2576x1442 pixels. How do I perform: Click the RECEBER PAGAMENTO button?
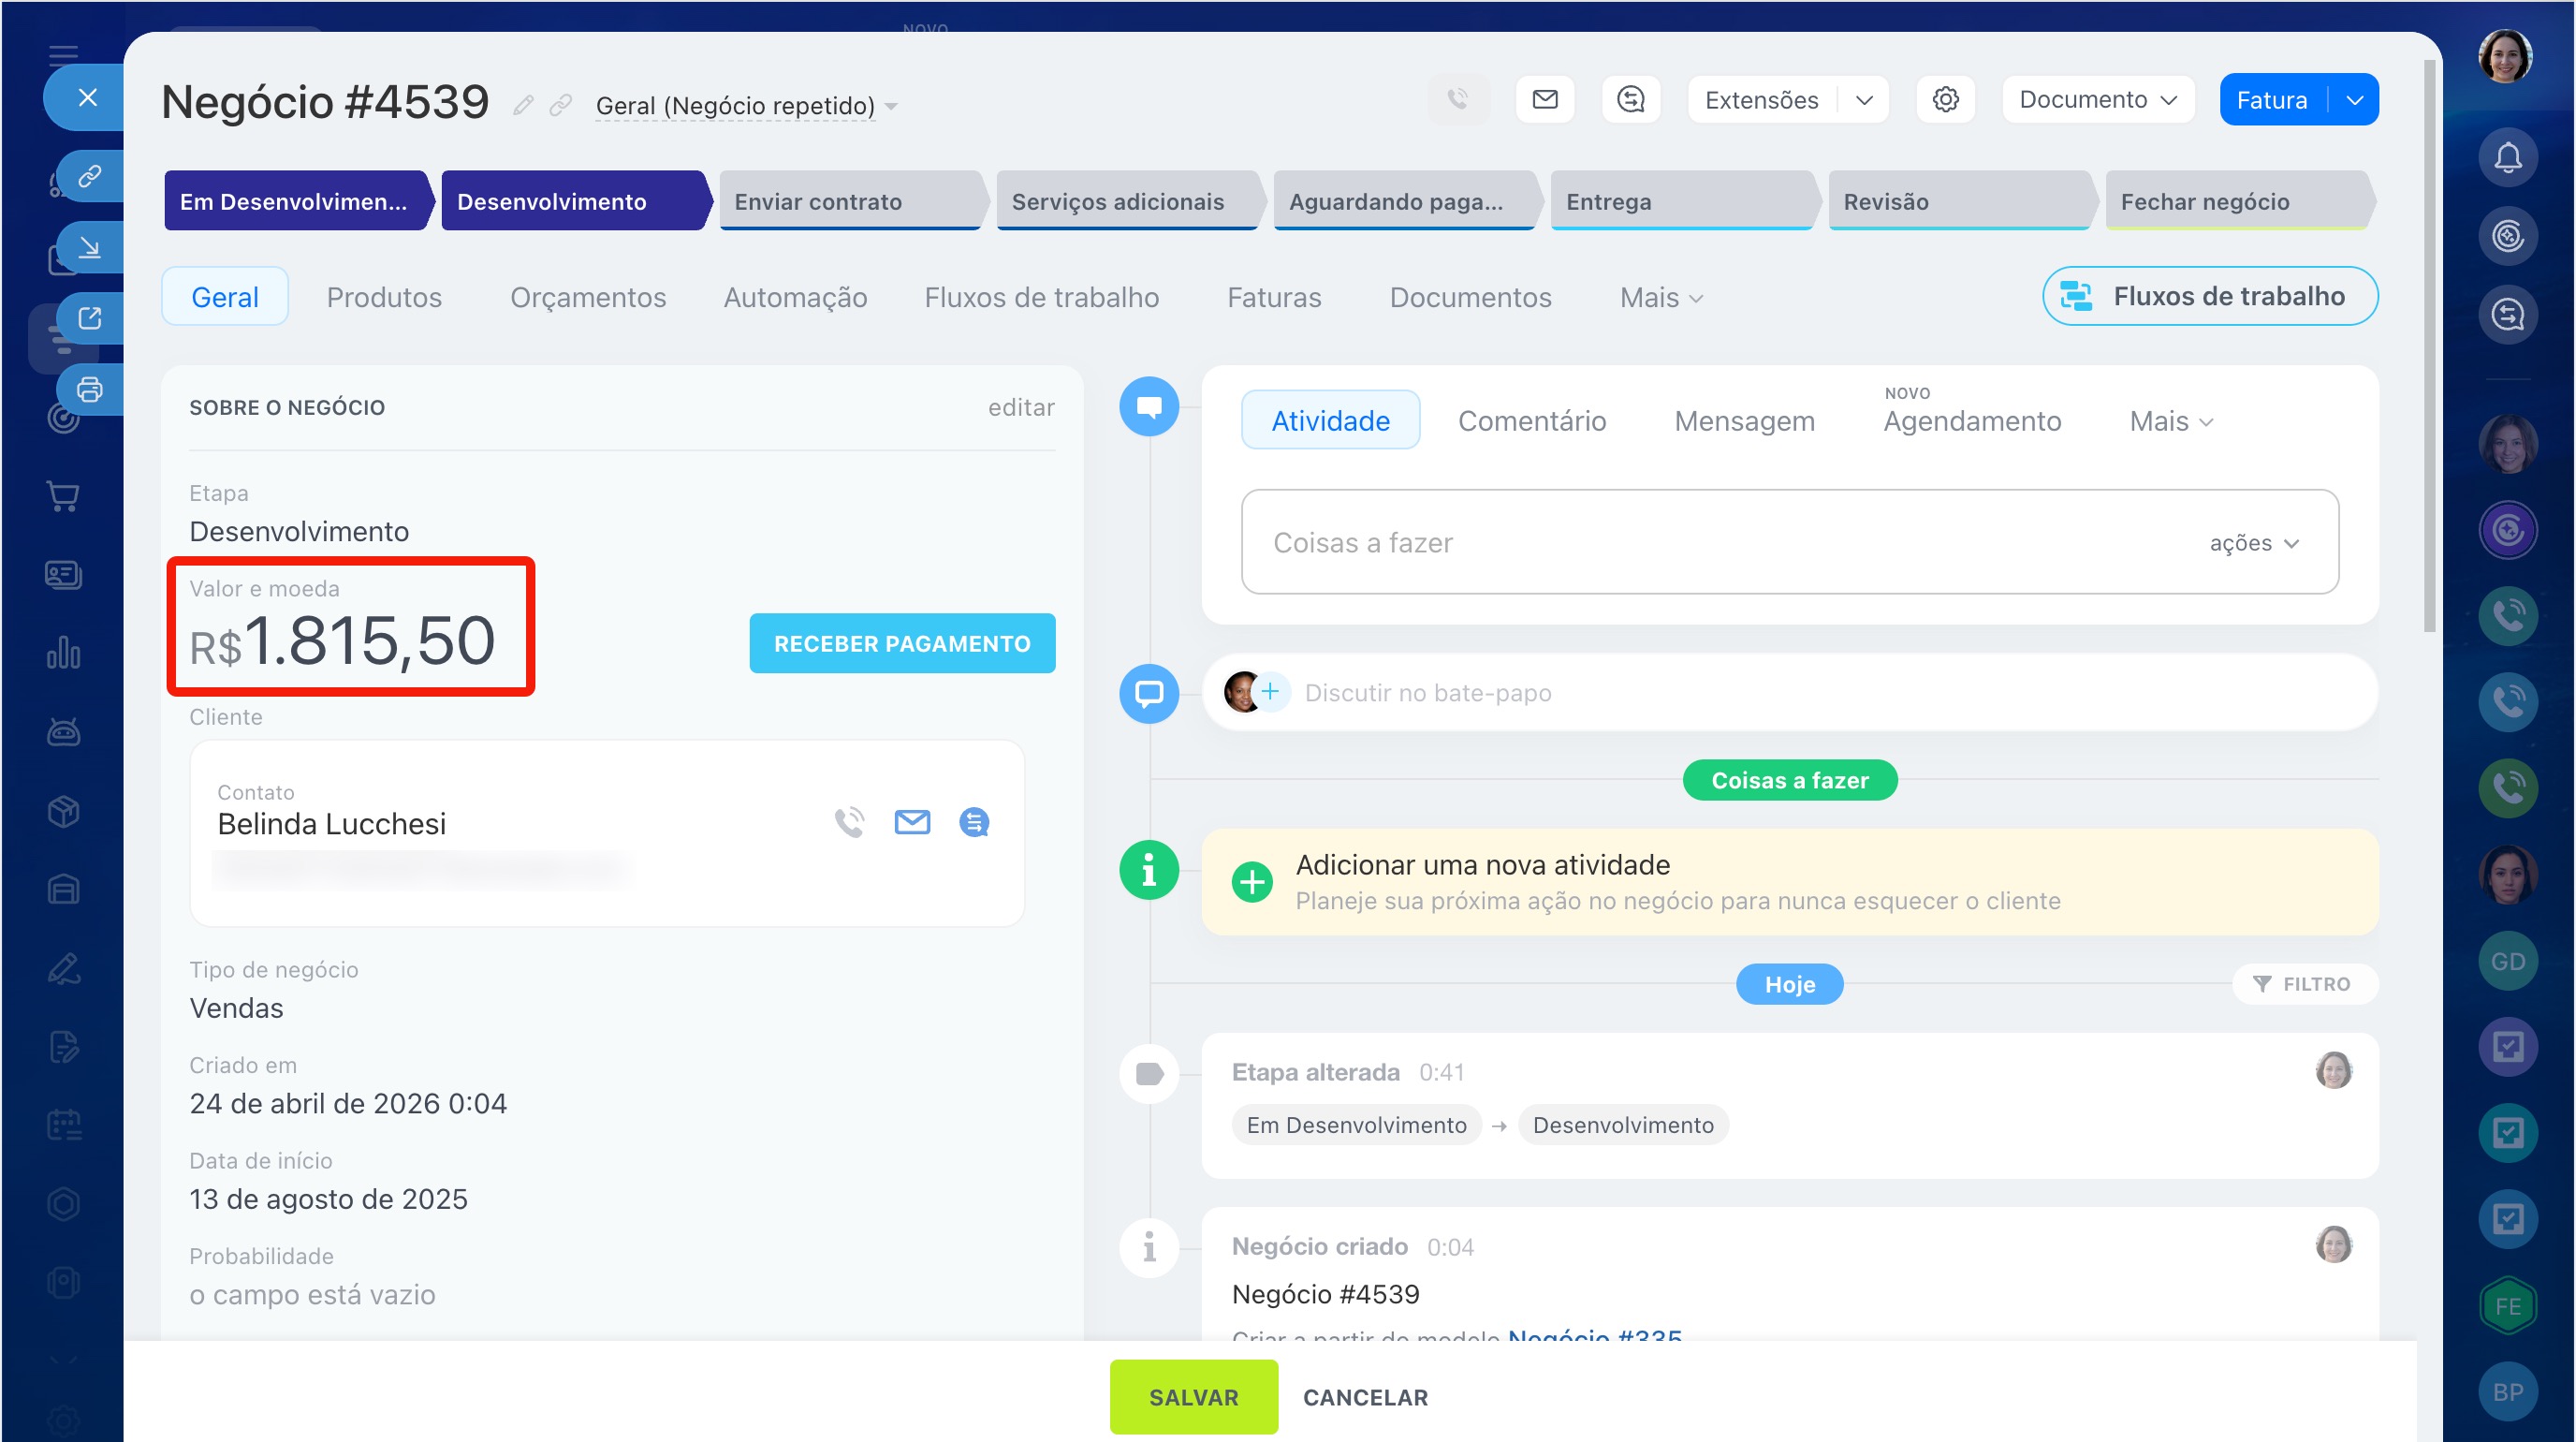901,643
